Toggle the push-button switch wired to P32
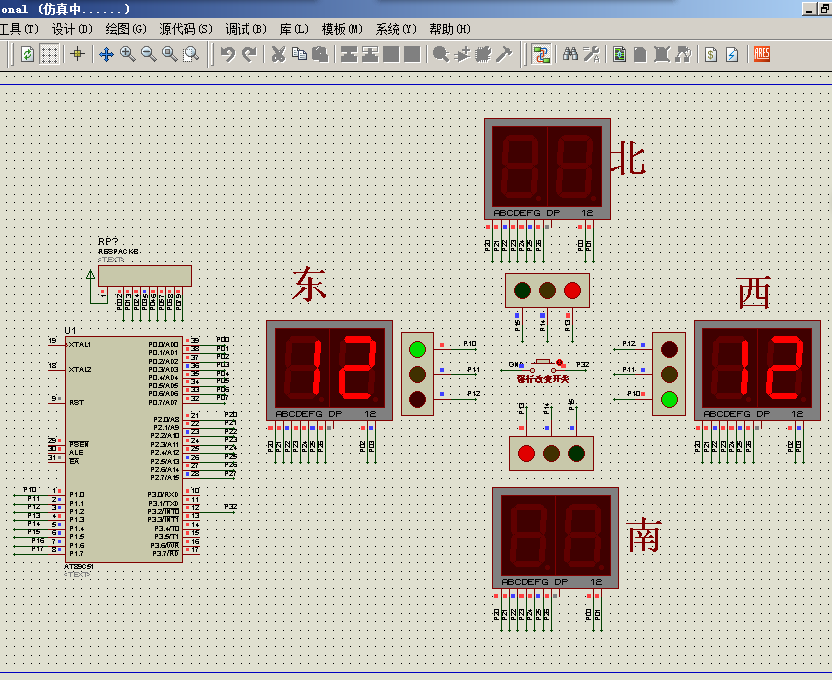The width and height of the screenshot is (832, 680). 543,365
